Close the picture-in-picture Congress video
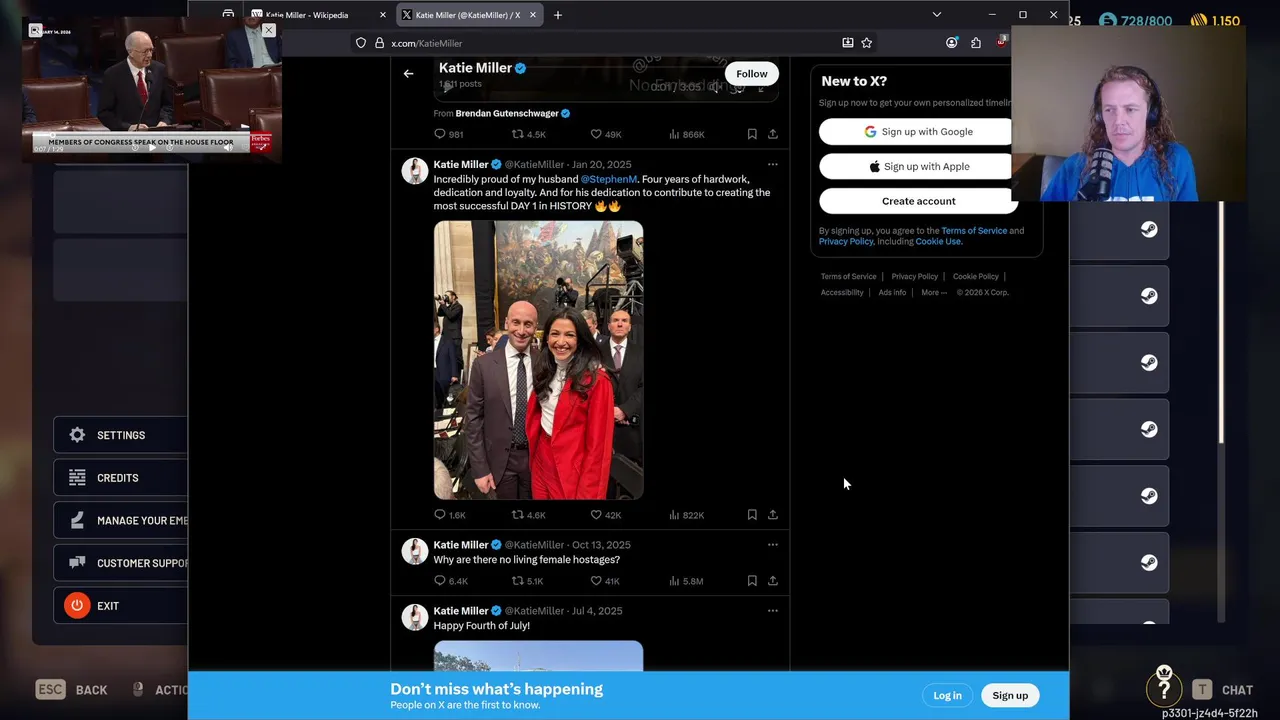 269,30
